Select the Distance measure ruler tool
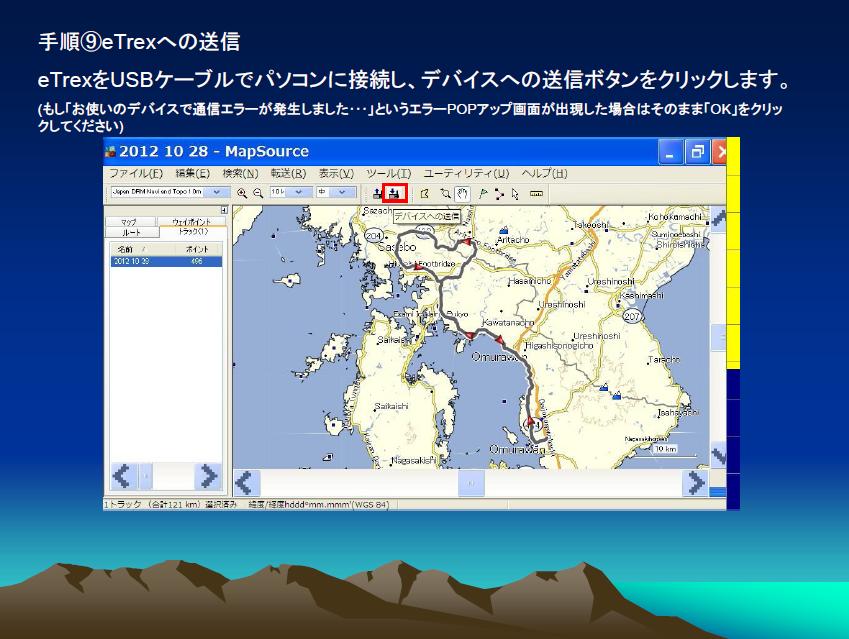 (x=536, y=193)
